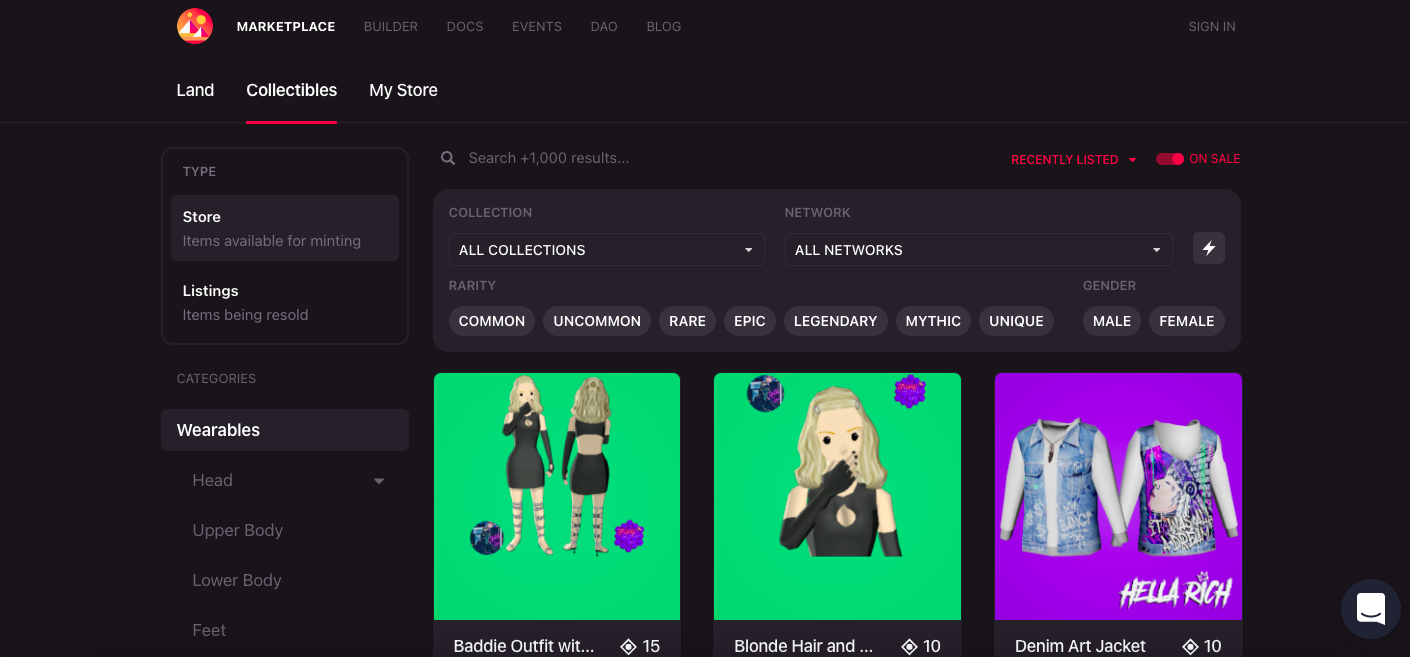Select the Lower Body category
The height and width of the screenshot is (657, 1410).
point(237,581)
